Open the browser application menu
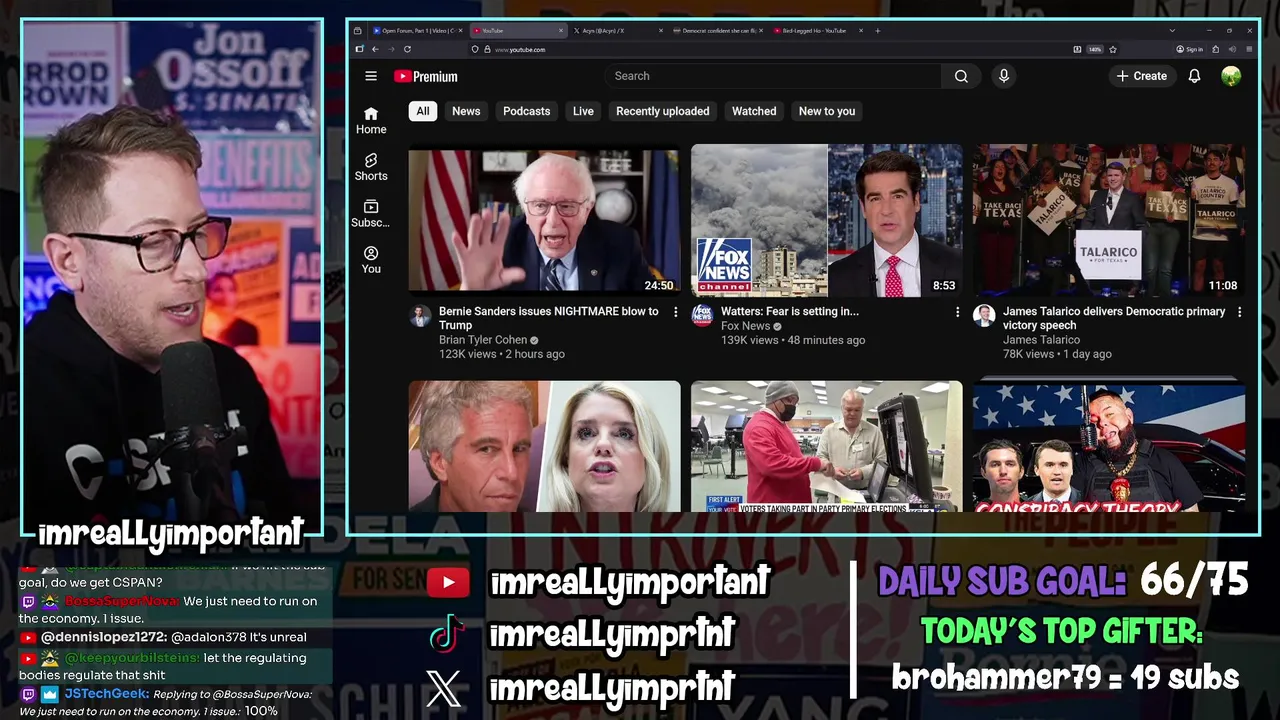The image size is (1280, 720). (1250, 49)
